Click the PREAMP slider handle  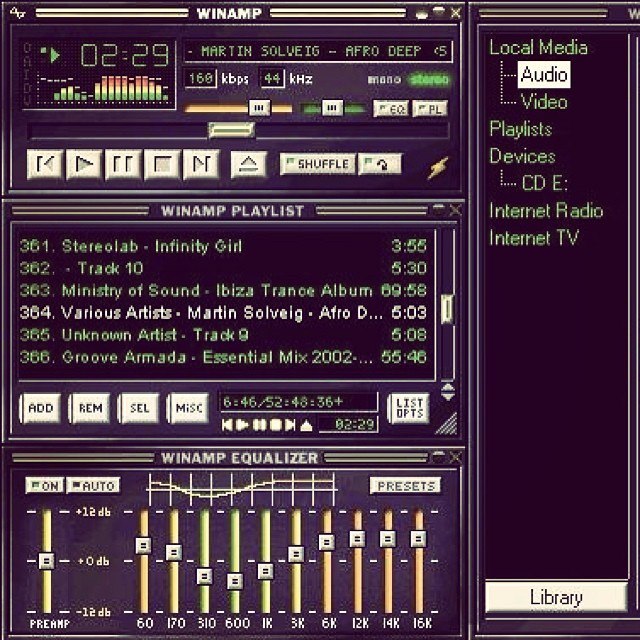point(47,561)
